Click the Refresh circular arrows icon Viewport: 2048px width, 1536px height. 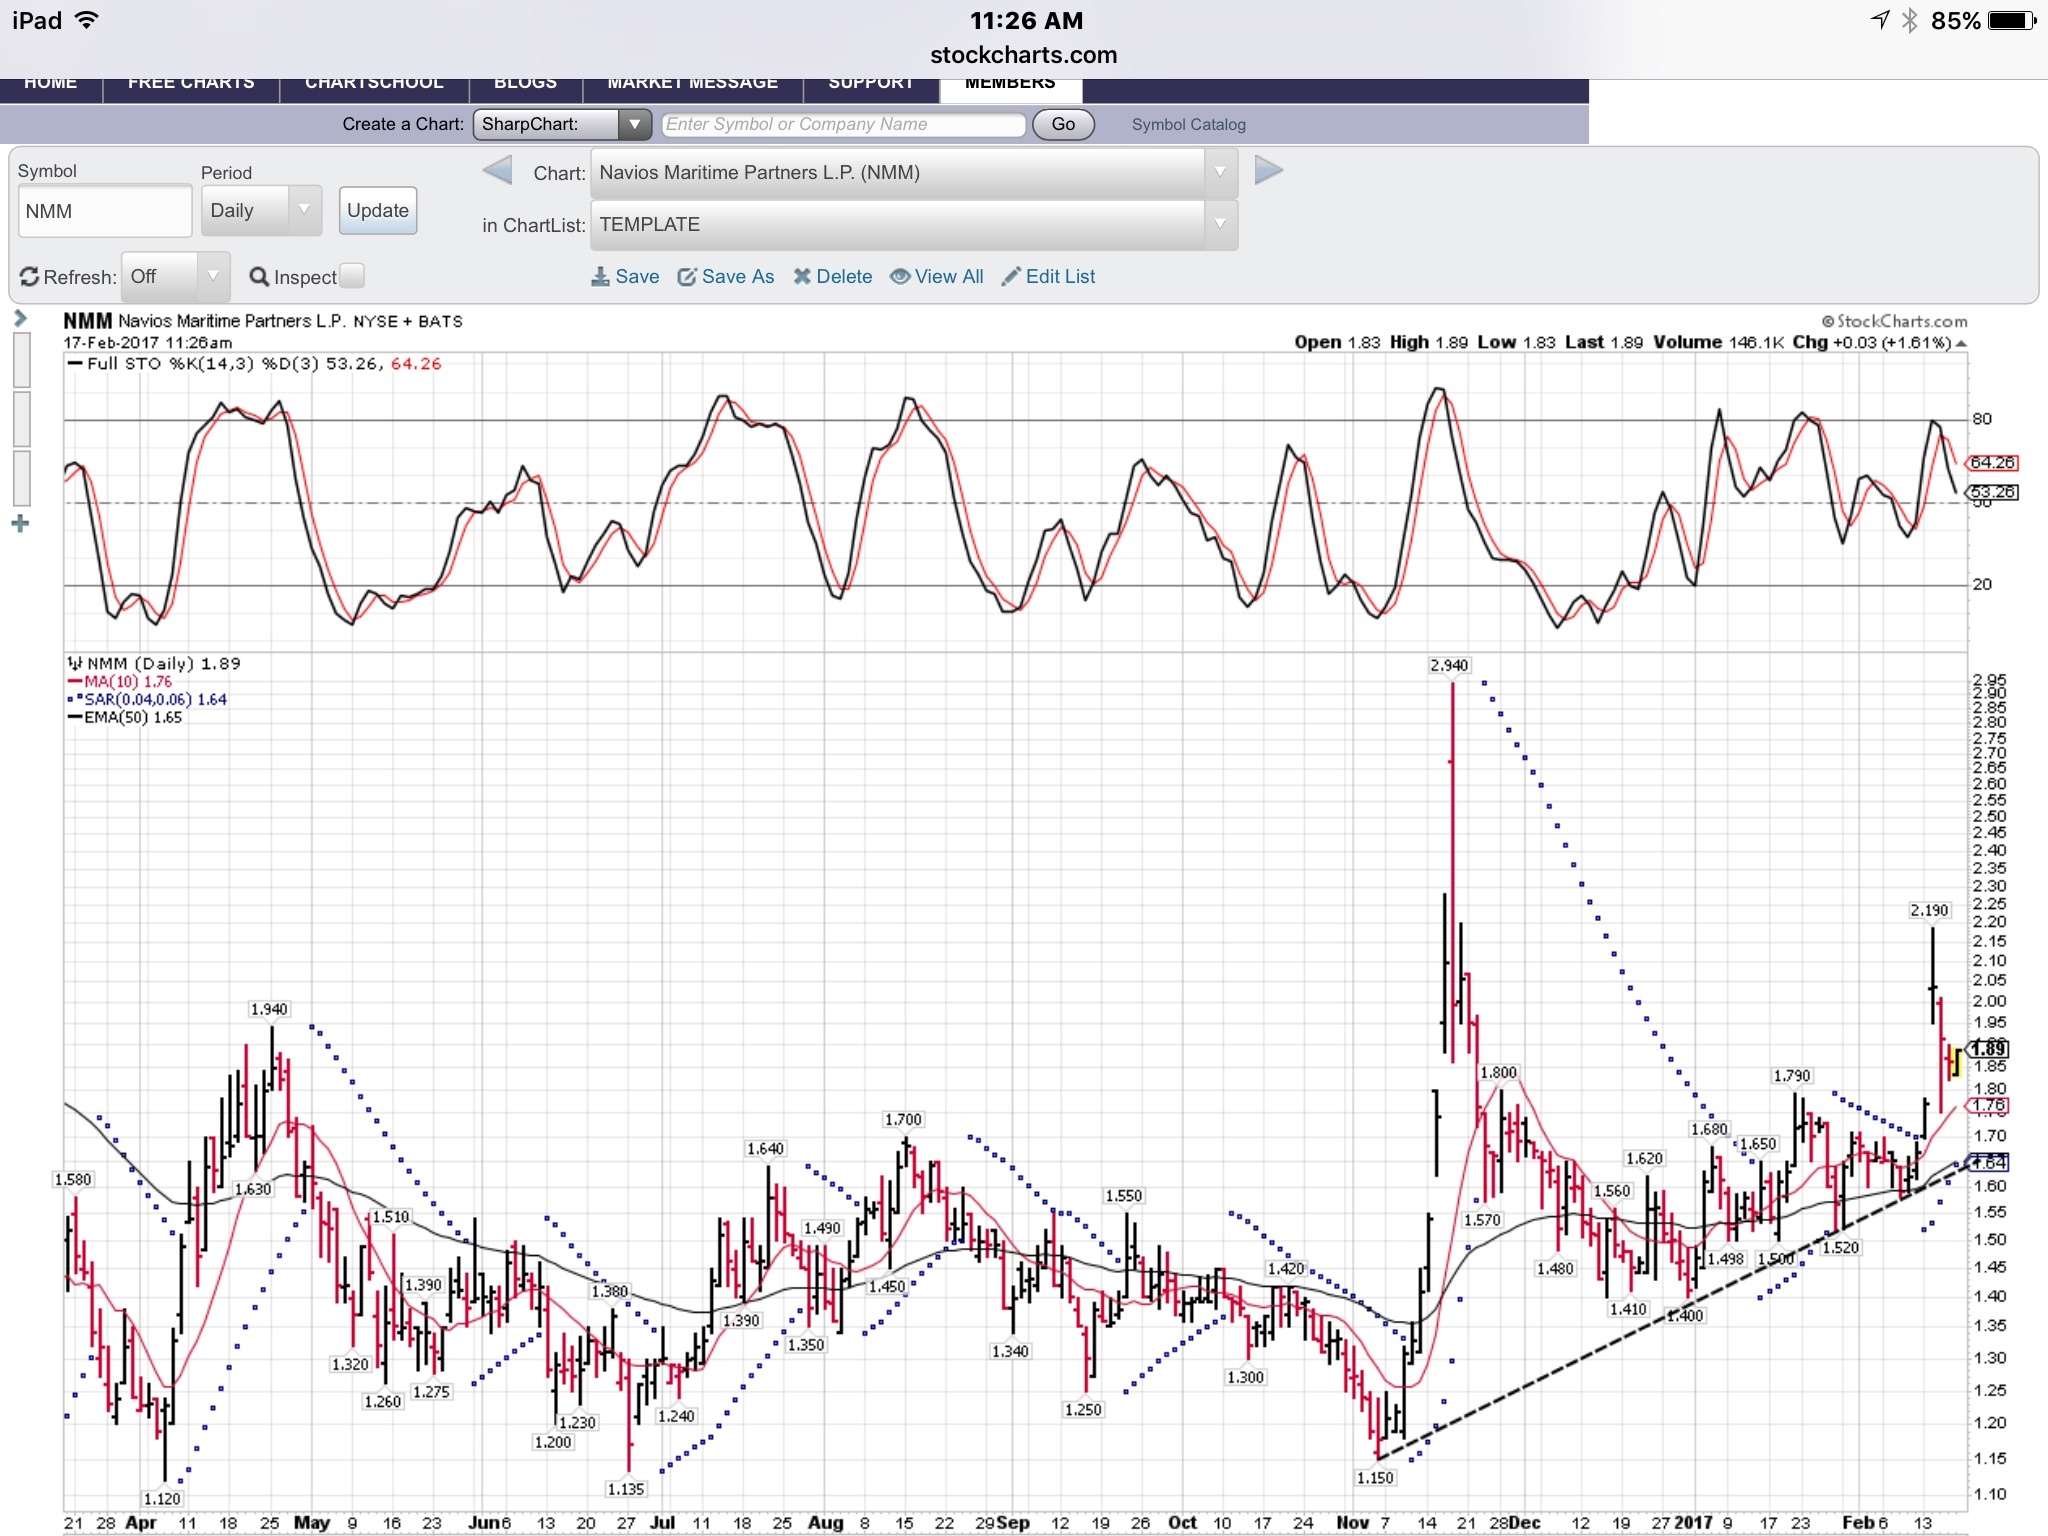pyautogui.click(x=30, y=277)
